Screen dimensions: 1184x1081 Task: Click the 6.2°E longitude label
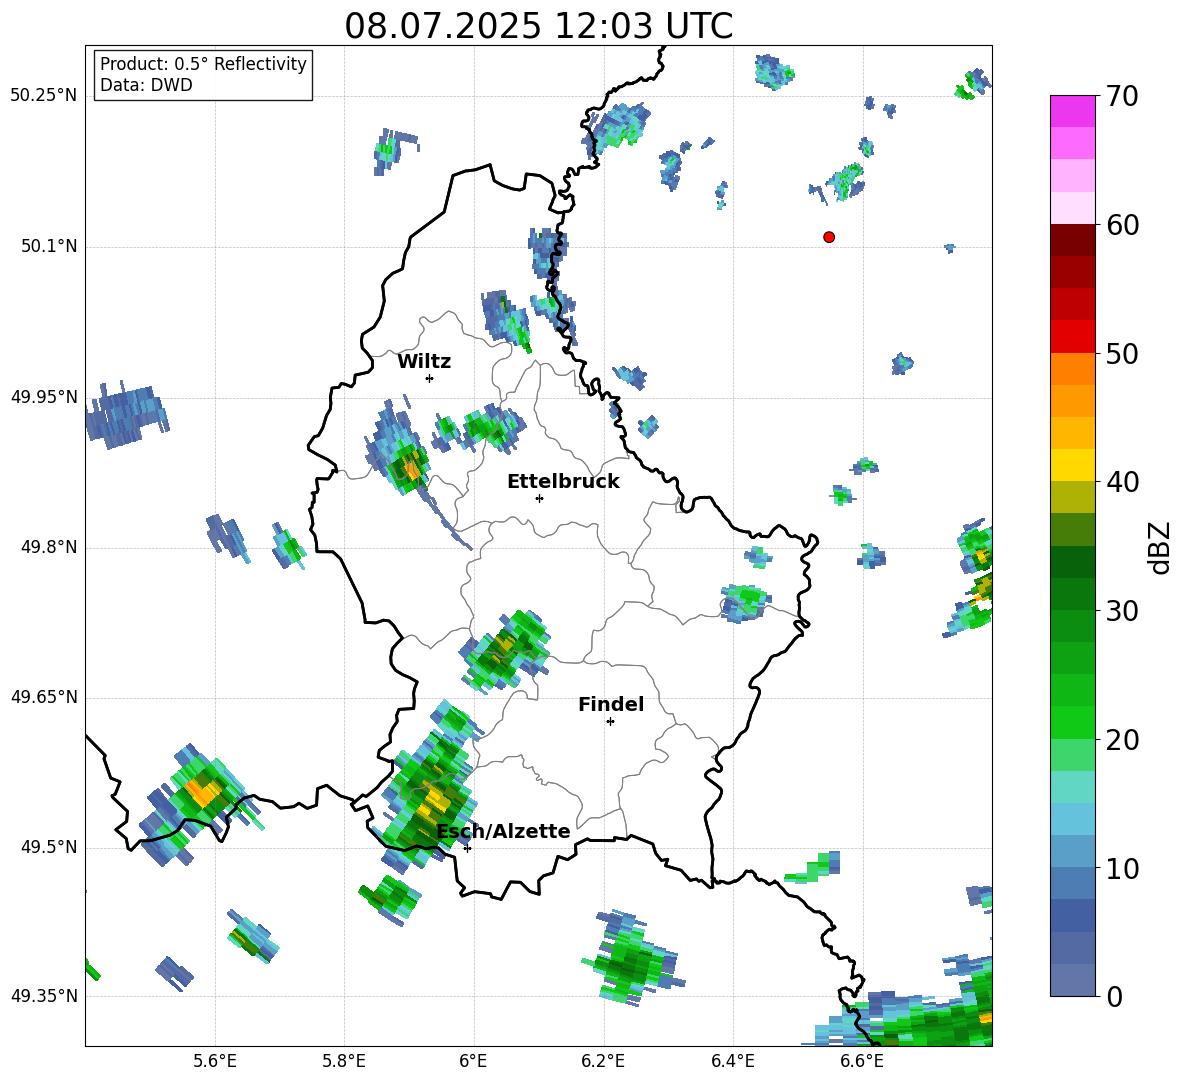pyautogui.click(x=603, y=1061)
